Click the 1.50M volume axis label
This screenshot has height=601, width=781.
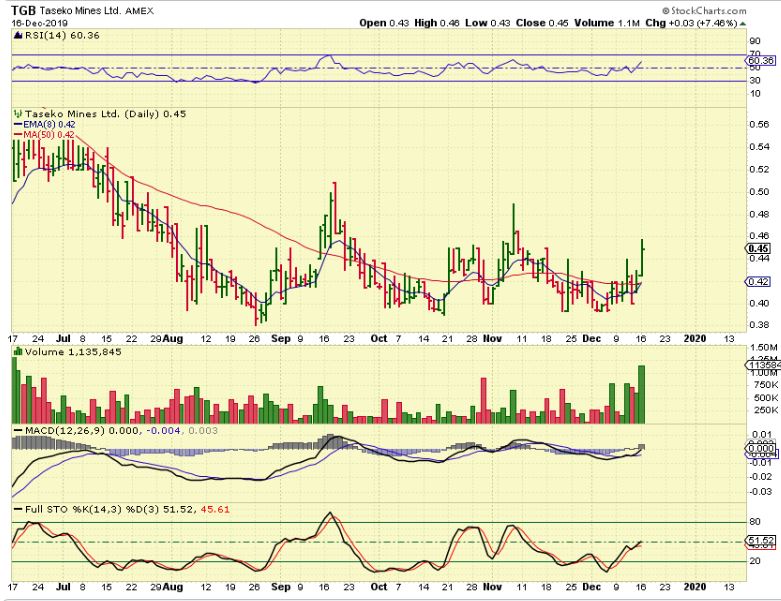coord(763,348)
